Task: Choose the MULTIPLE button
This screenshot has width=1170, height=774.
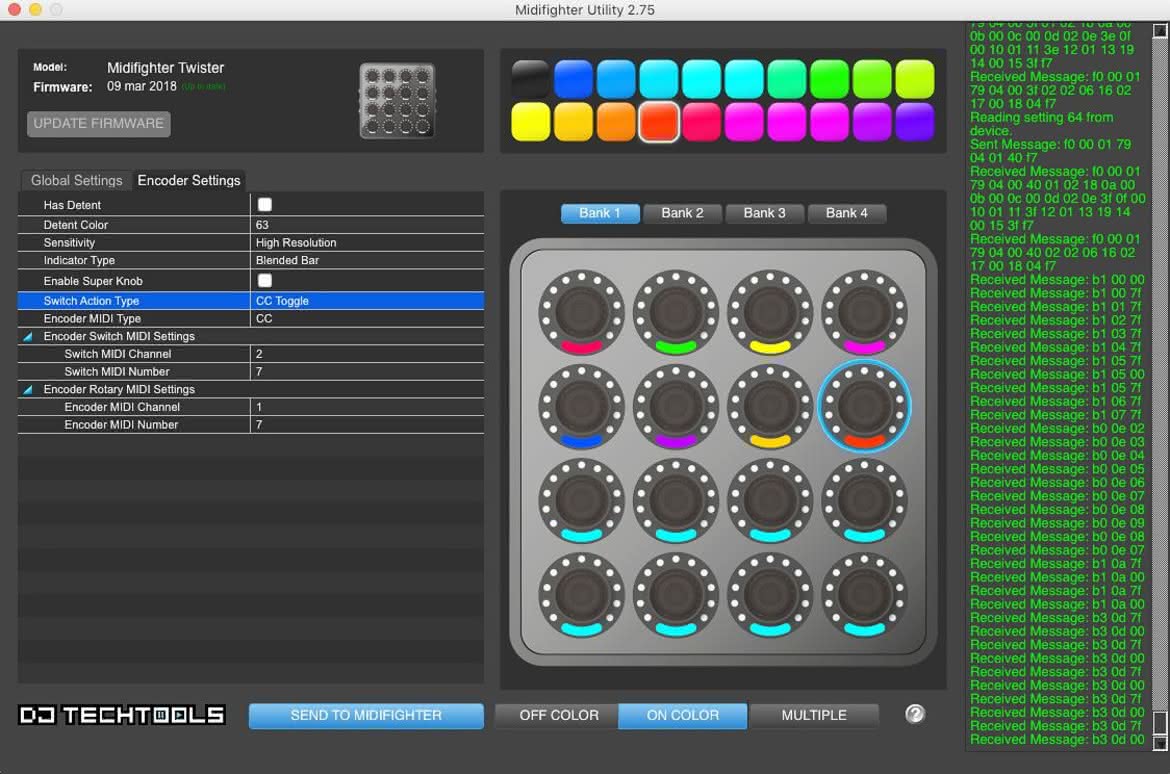Action: tap(814, 715)
